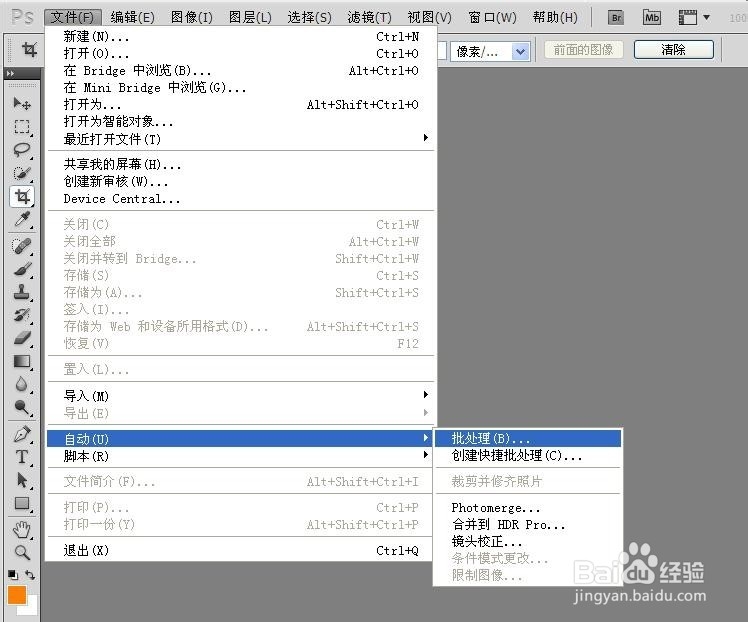Viewport: 748px width, 622px height.
Task: Select the Quick Selection tool
Action: tap(22, 173)
